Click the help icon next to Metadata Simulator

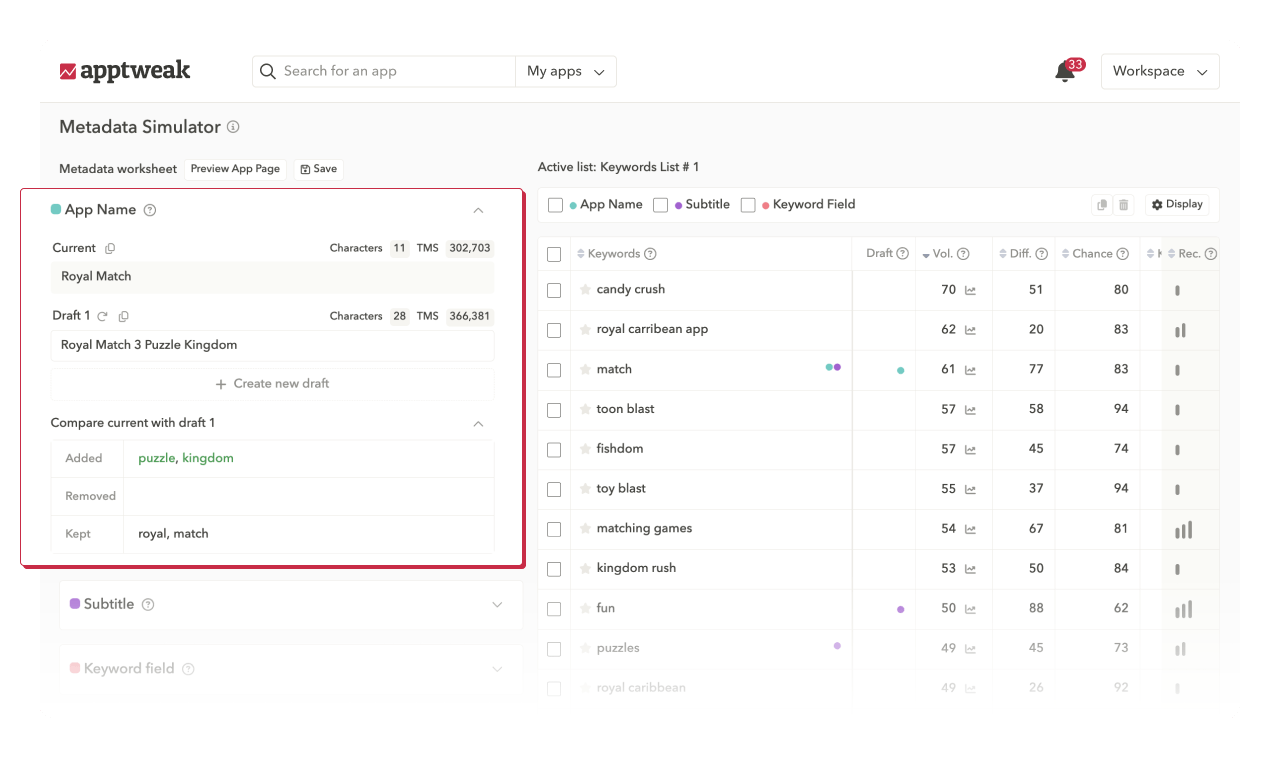click(233, 127)
